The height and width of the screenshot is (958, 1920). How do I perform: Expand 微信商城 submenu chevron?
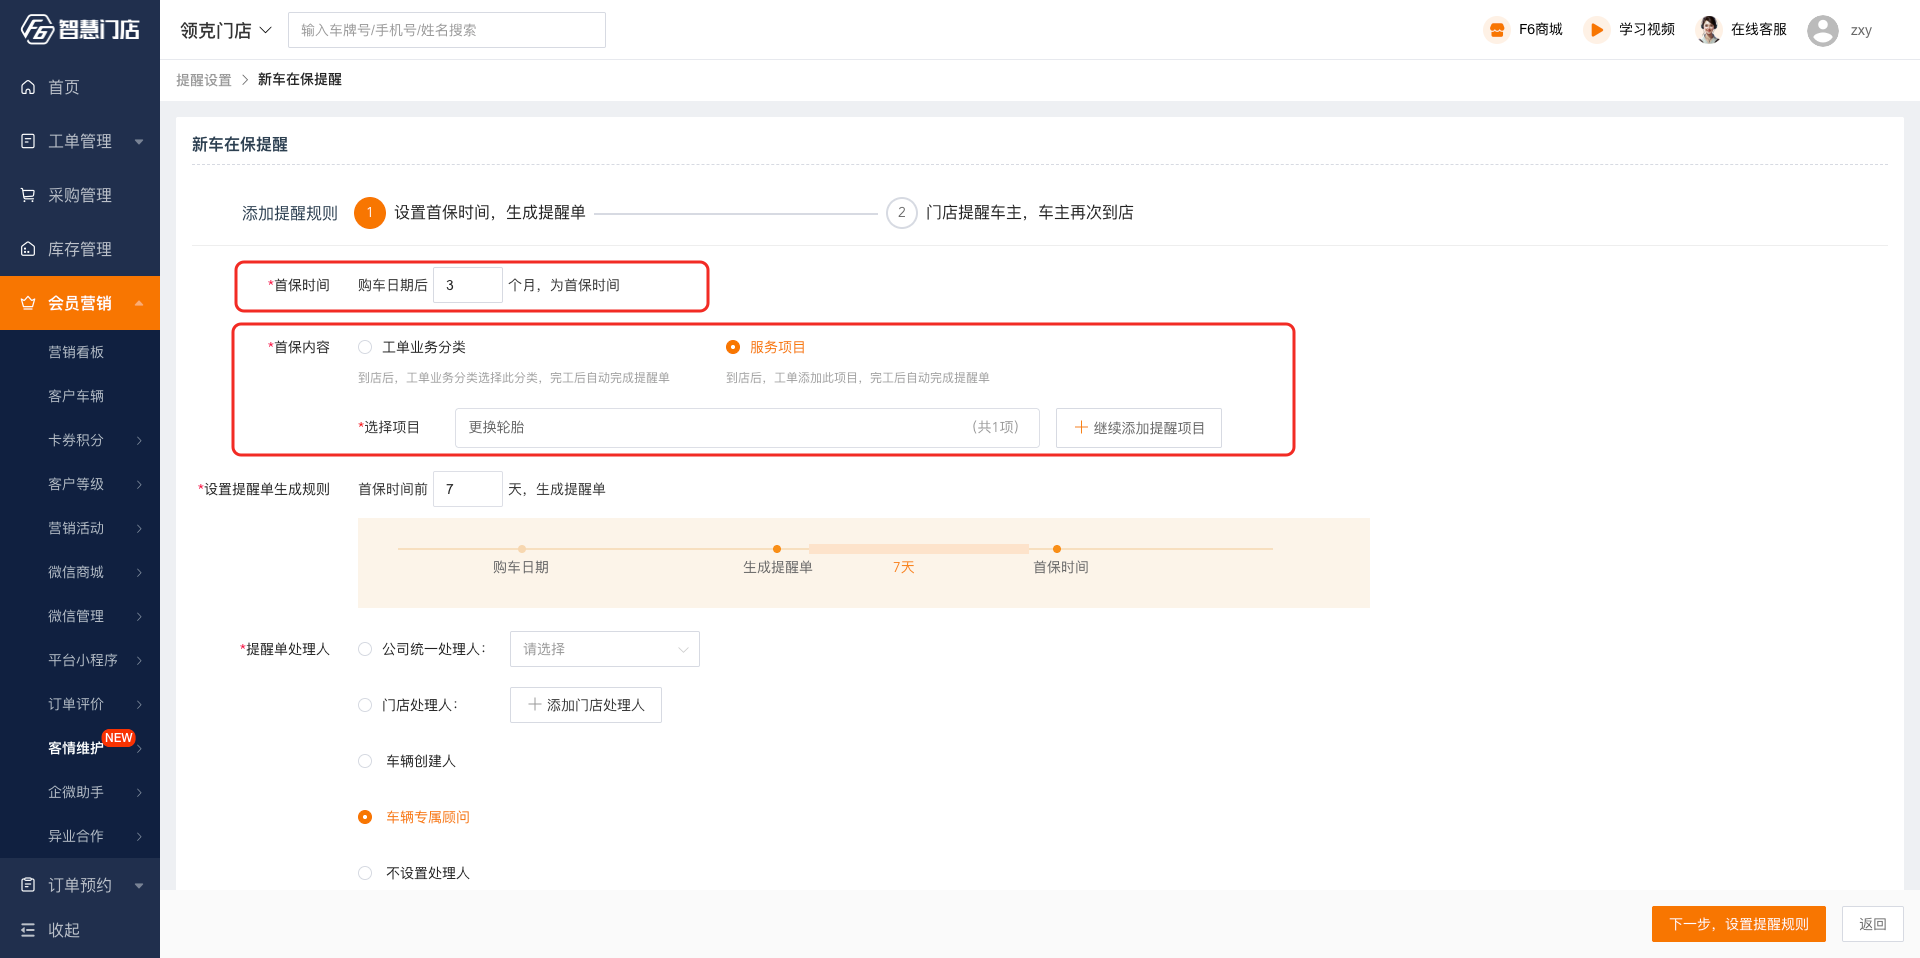(139, 572)
